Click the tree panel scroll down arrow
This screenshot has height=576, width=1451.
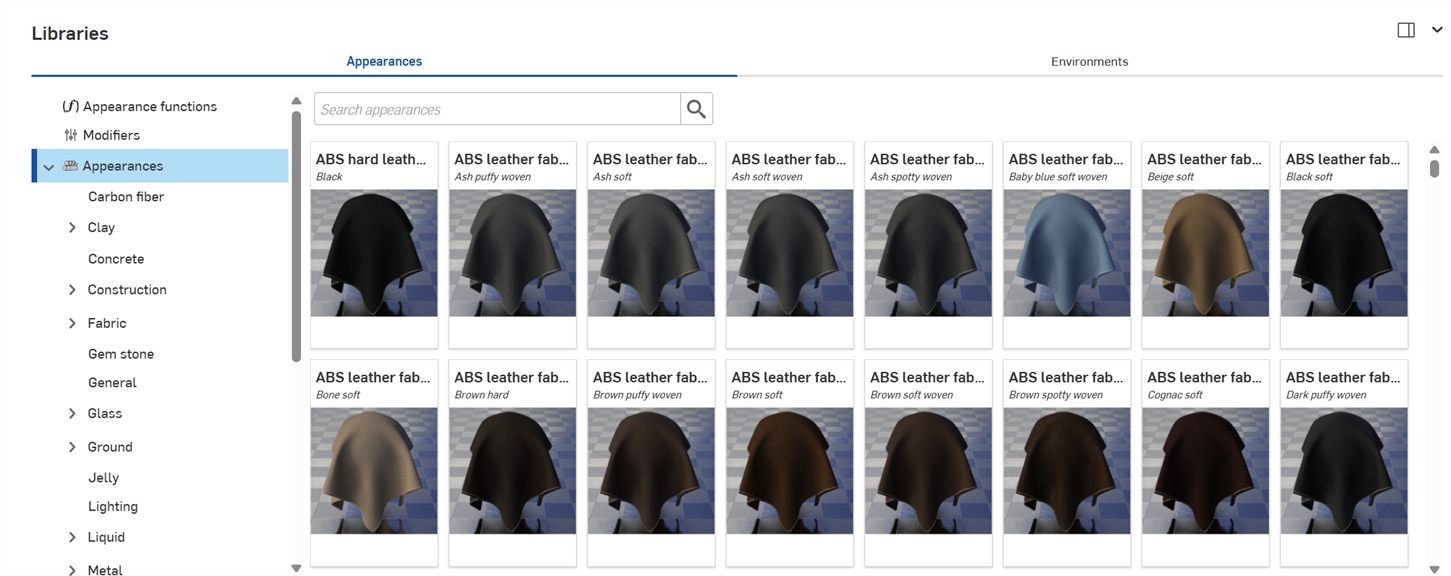click(x=296, y=568)
